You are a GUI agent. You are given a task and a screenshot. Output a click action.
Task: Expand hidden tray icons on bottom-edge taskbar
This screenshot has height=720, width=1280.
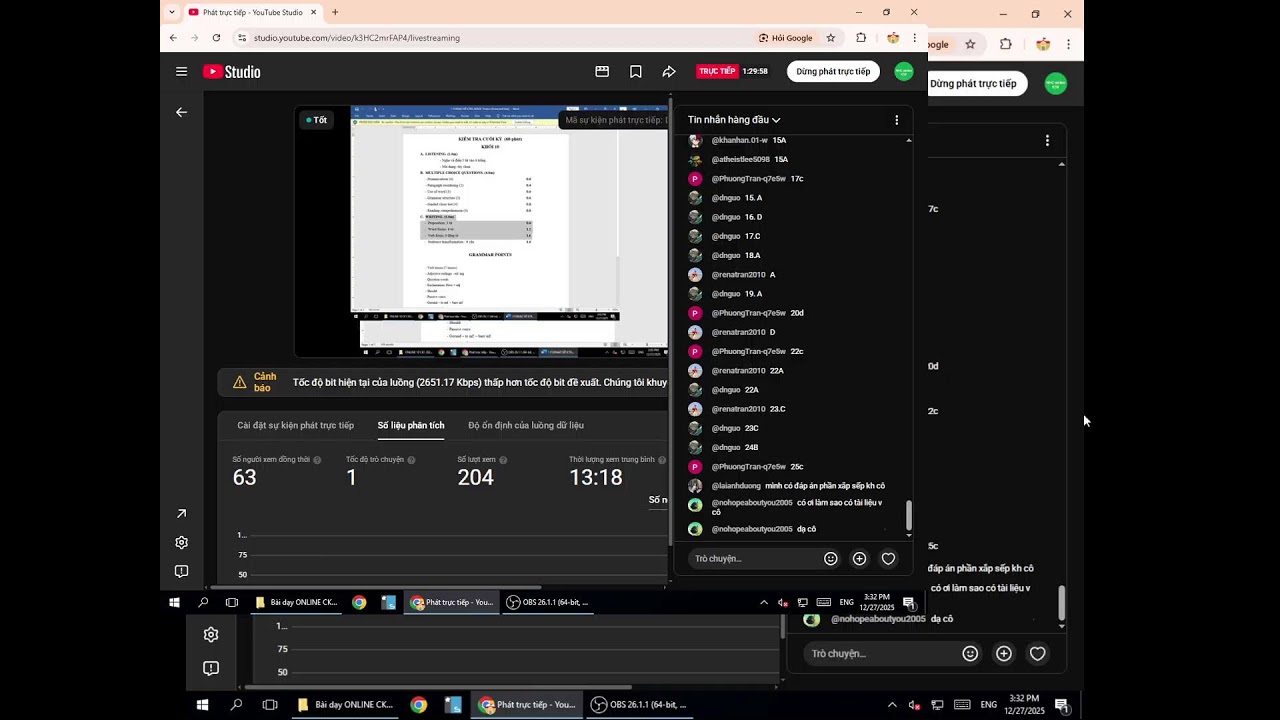click(x=892, y=705)
